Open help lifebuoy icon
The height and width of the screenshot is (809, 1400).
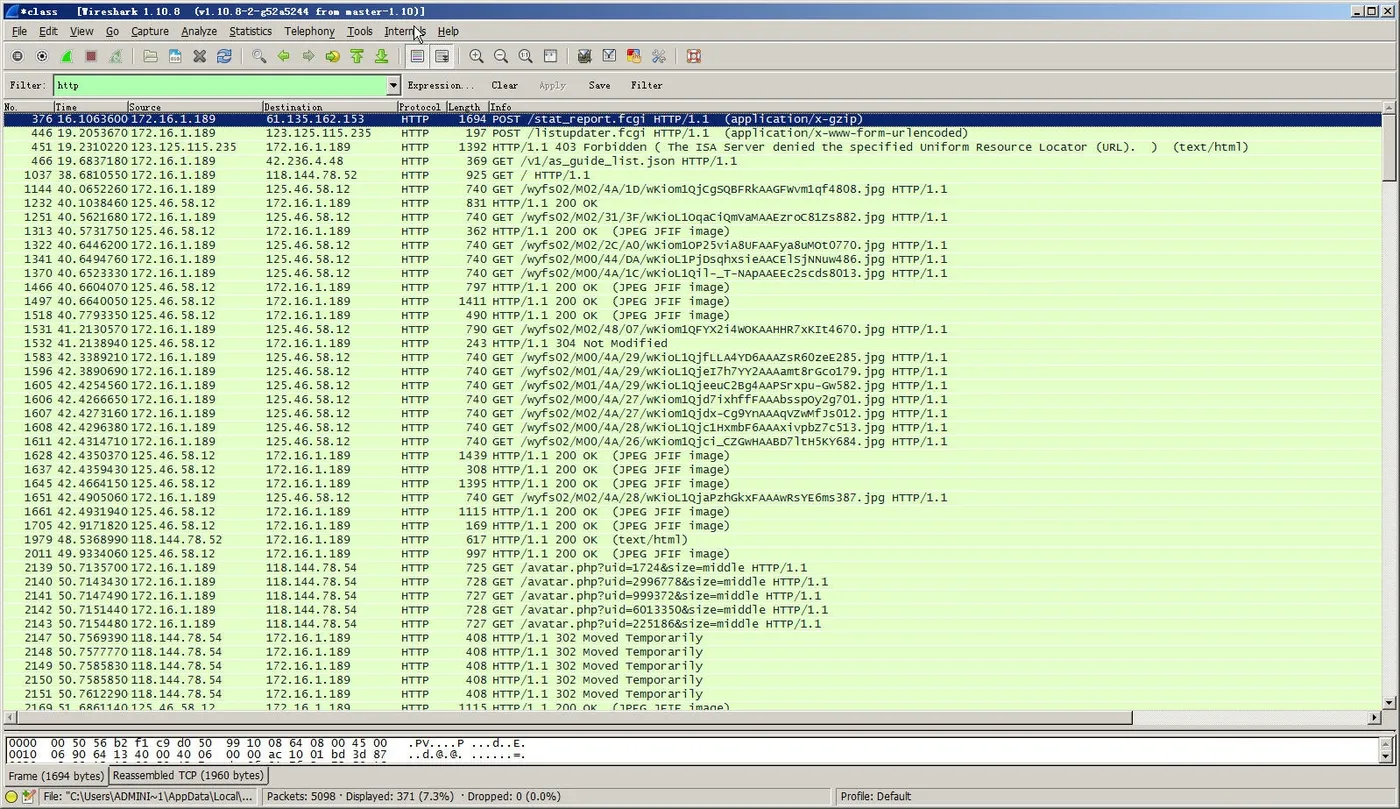click(x=693, y=57)
